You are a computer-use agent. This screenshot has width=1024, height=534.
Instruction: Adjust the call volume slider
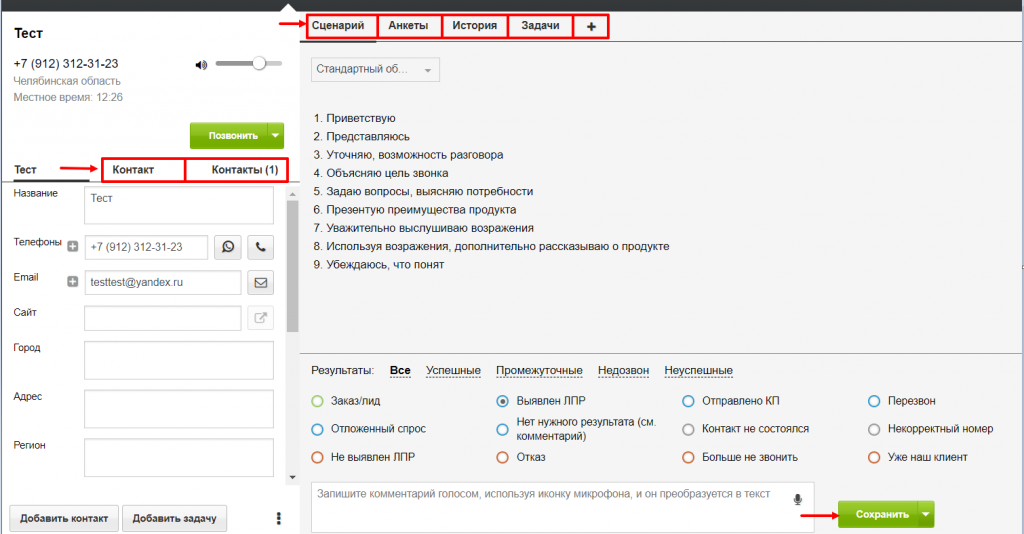point(259,63)
